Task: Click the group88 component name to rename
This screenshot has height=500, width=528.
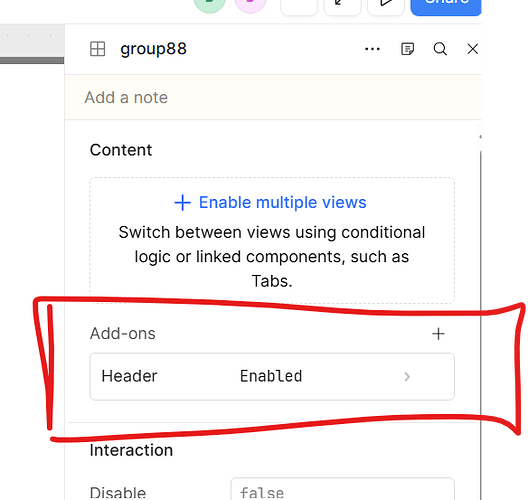Action: 154,49
